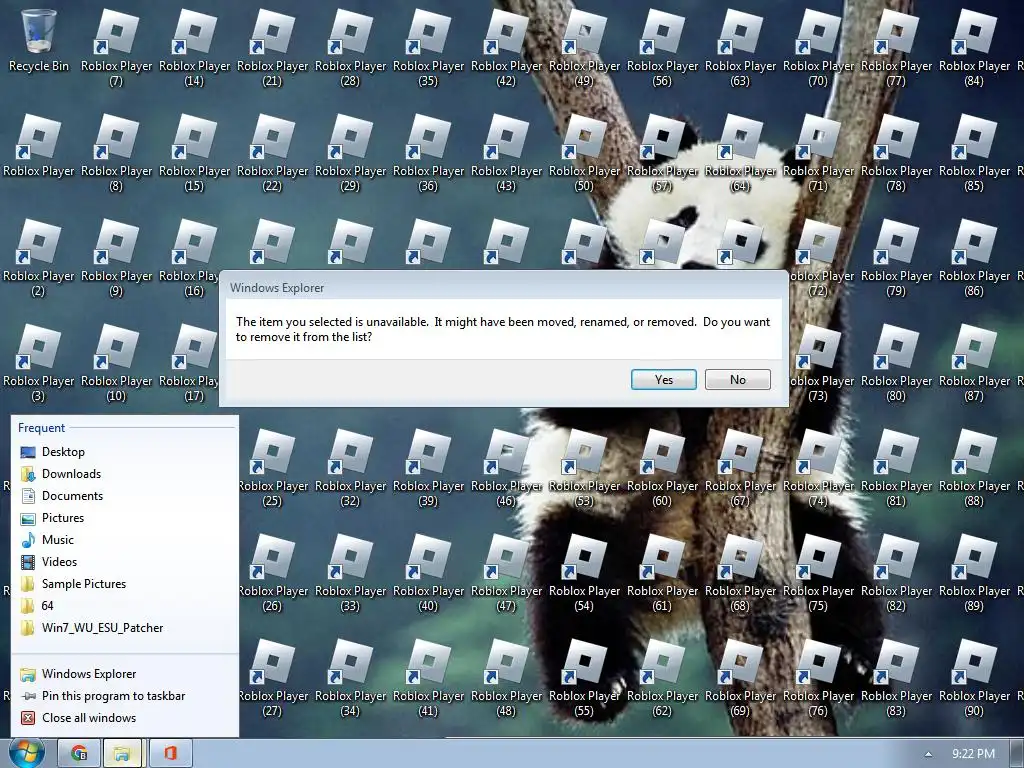
Task: Select Roblox Player (56) shortcut
Action: pyautogui.click(x=662, y=47)
